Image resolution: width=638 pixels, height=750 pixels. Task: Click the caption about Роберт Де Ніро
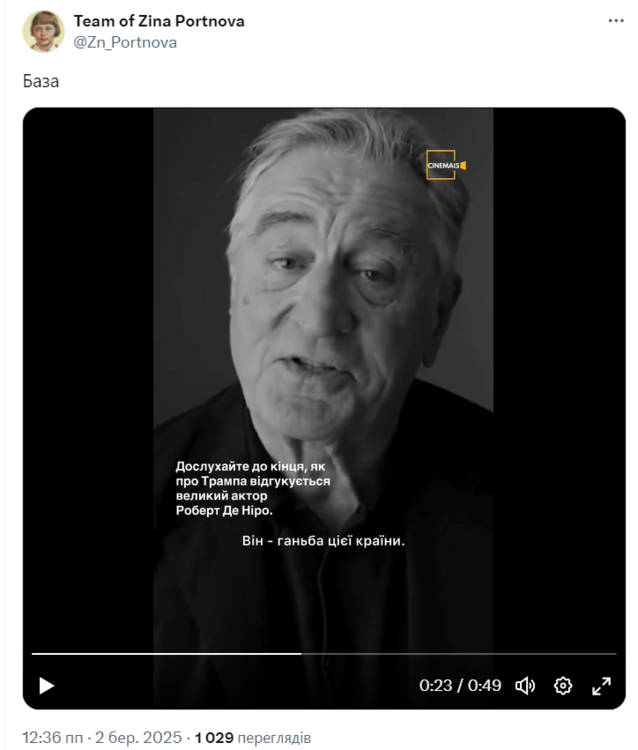pyautogui.click(x=253, y=488)
